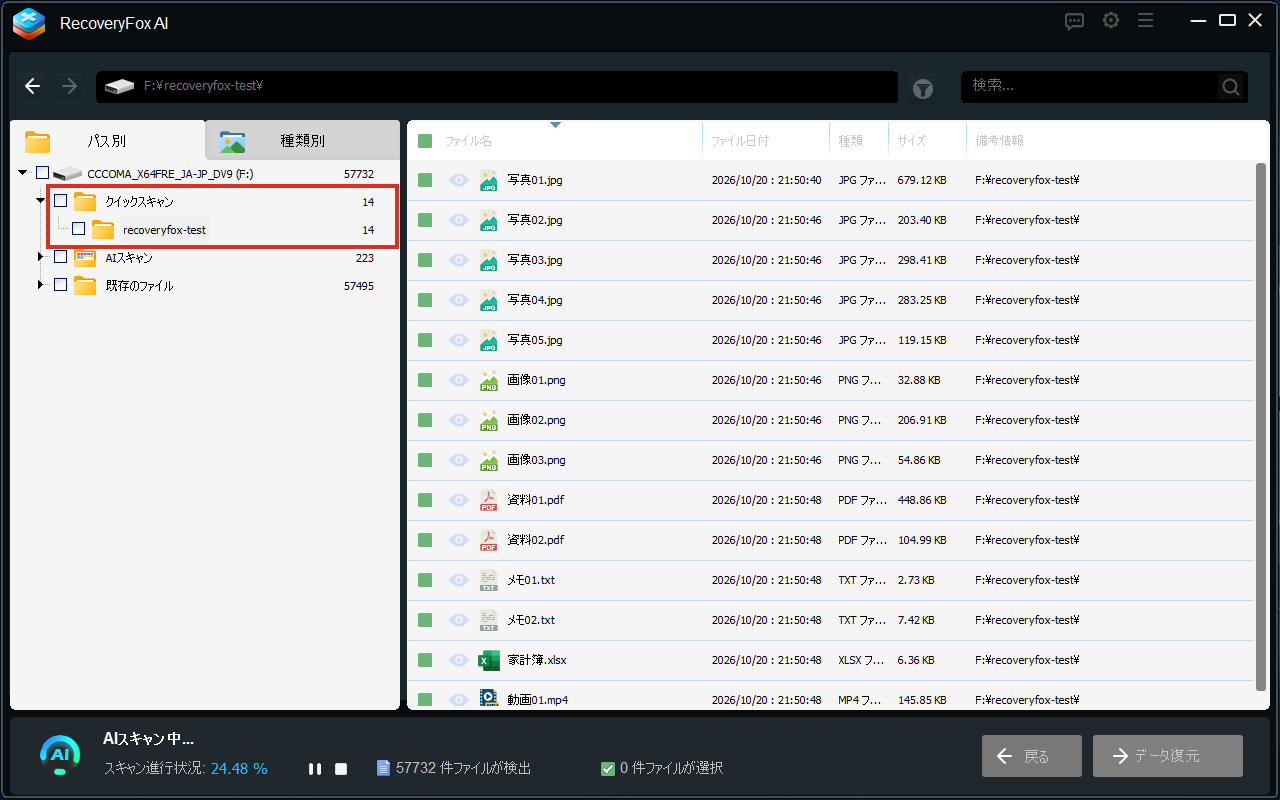Check the AIスキャン tree checkbox

pyautogui.click(x=60, y=257)
